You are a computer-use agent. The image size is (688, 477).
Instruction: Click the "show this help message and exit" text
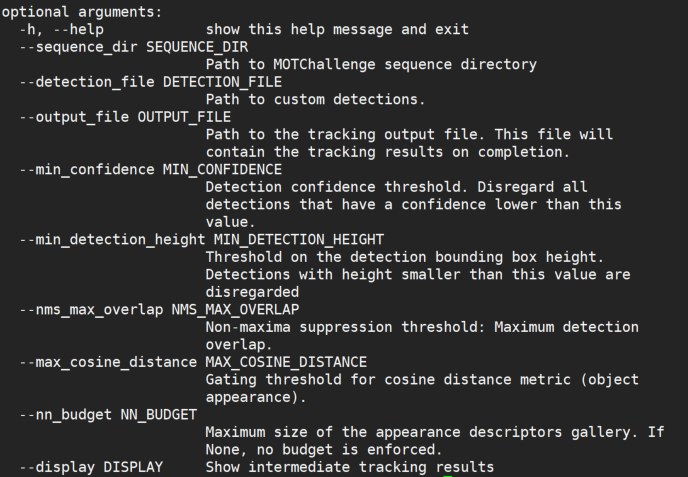(337, 29)
